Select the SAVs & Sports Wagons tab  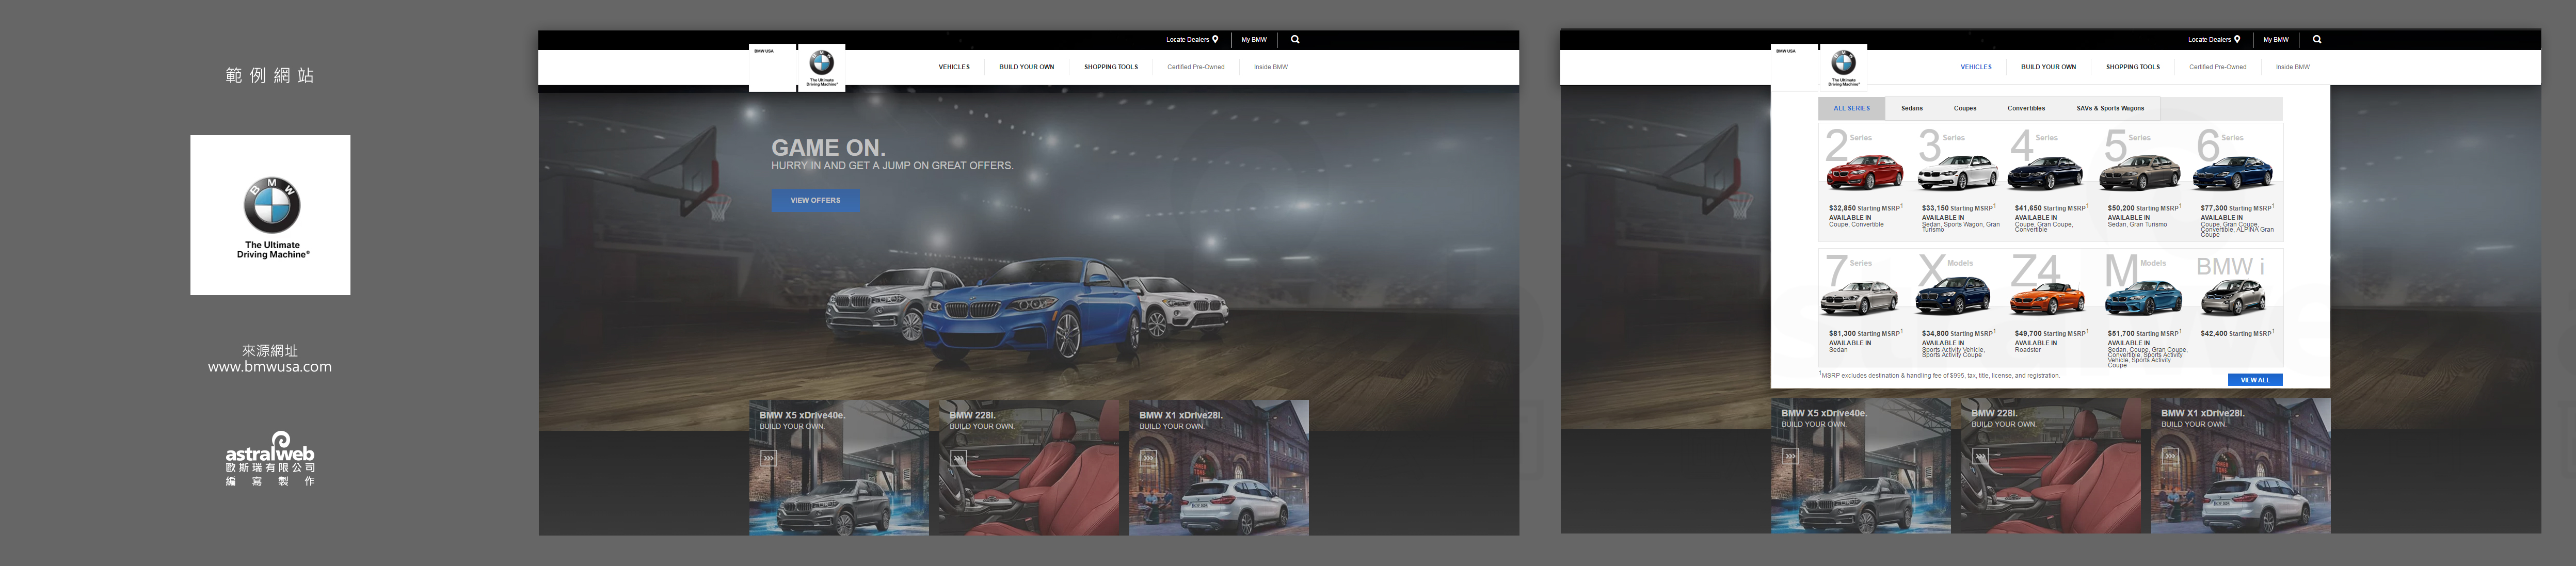(x=2110, y=108)
